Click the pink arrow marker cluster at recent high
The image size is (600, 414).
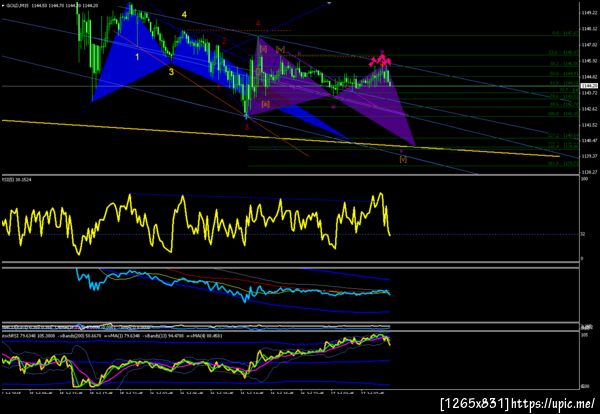coord(380,60)
